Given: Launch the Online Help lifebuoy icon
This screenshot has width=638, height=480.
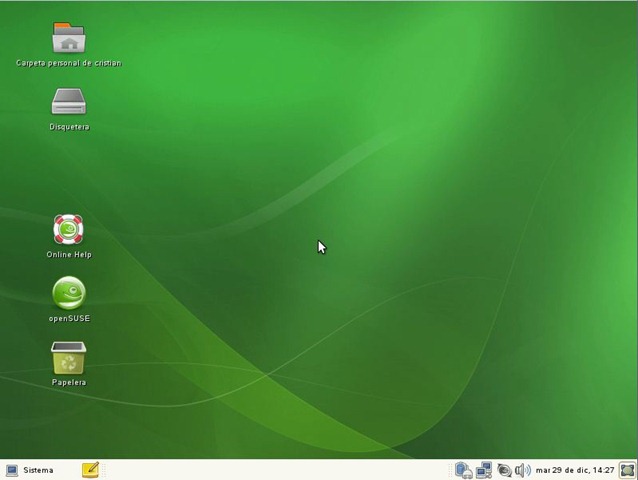Looking at the screenshot, I should [x=68, y=229].
